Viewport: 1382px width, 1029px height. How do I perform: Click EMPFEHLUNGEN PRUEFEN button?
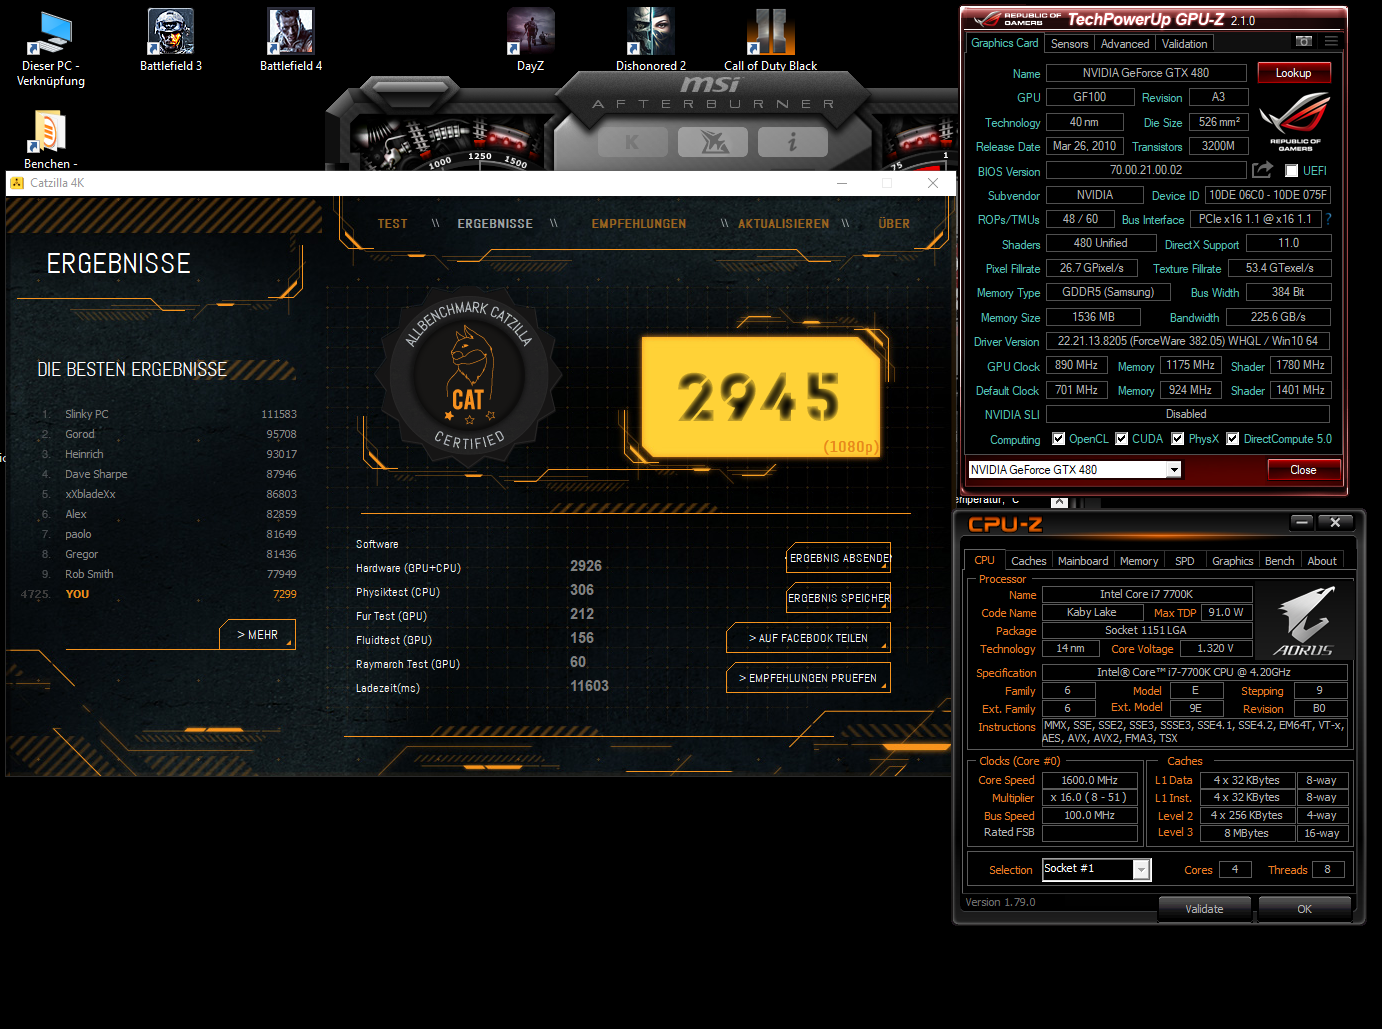tap(808, 678)
